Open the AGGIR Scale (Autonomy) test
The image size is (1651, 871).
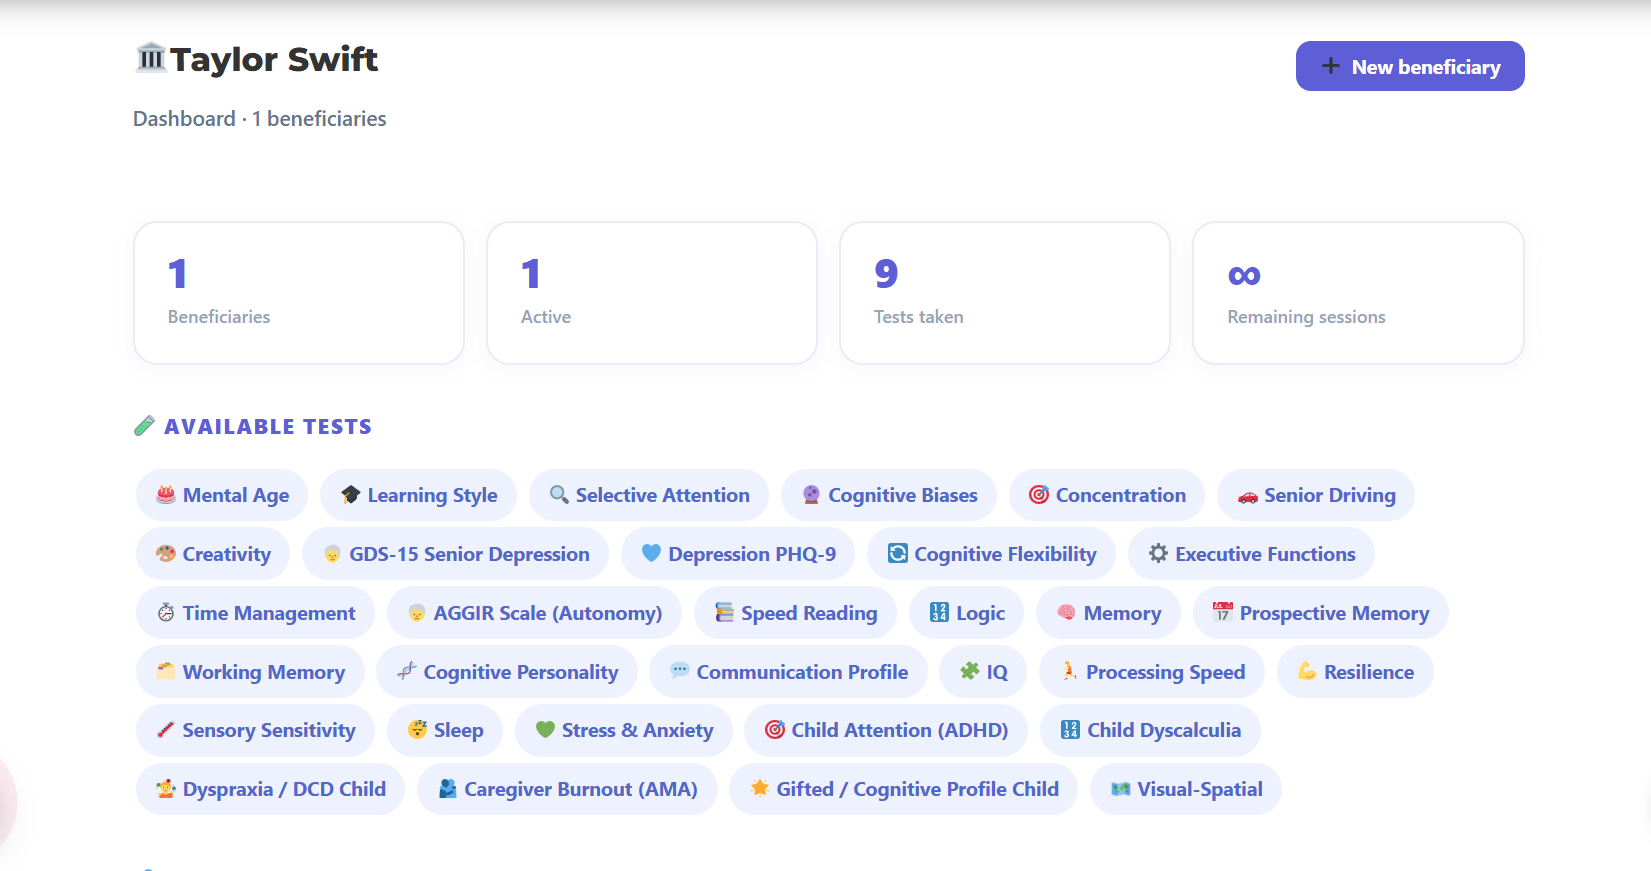click(x=534, y=613)
